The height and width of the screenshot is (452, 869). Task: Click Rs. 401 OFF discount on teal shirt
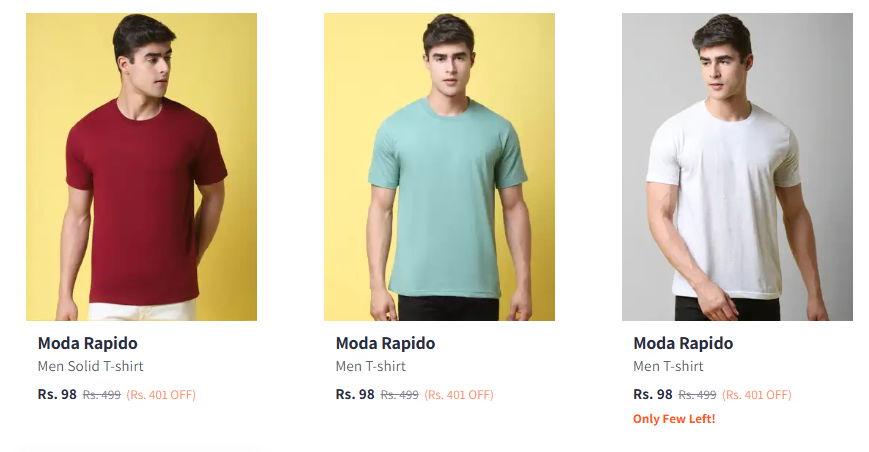(x=459, y=395)
